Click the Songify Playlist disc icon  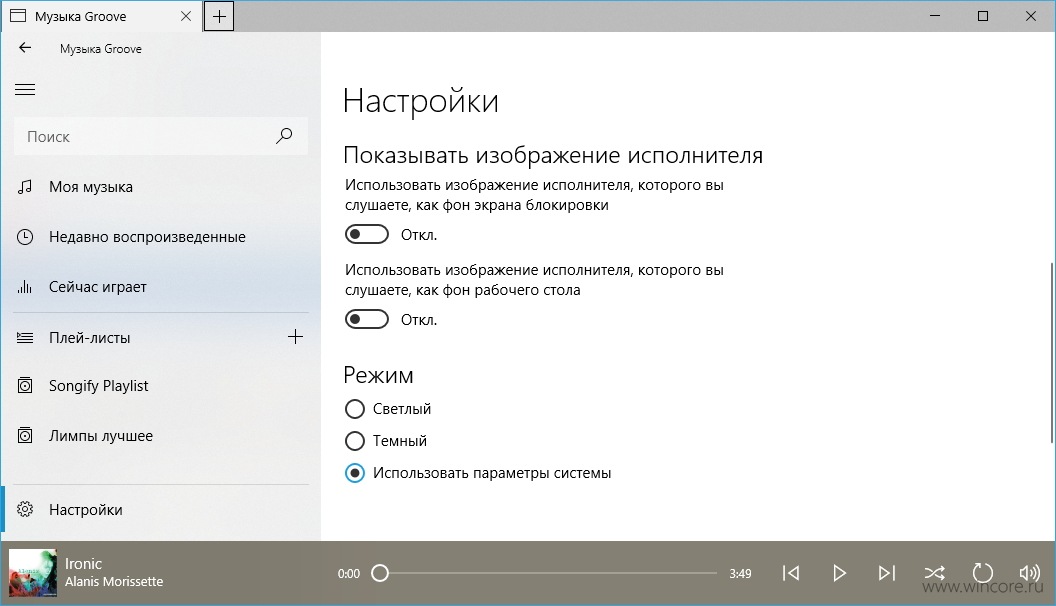tap(25, 386)
